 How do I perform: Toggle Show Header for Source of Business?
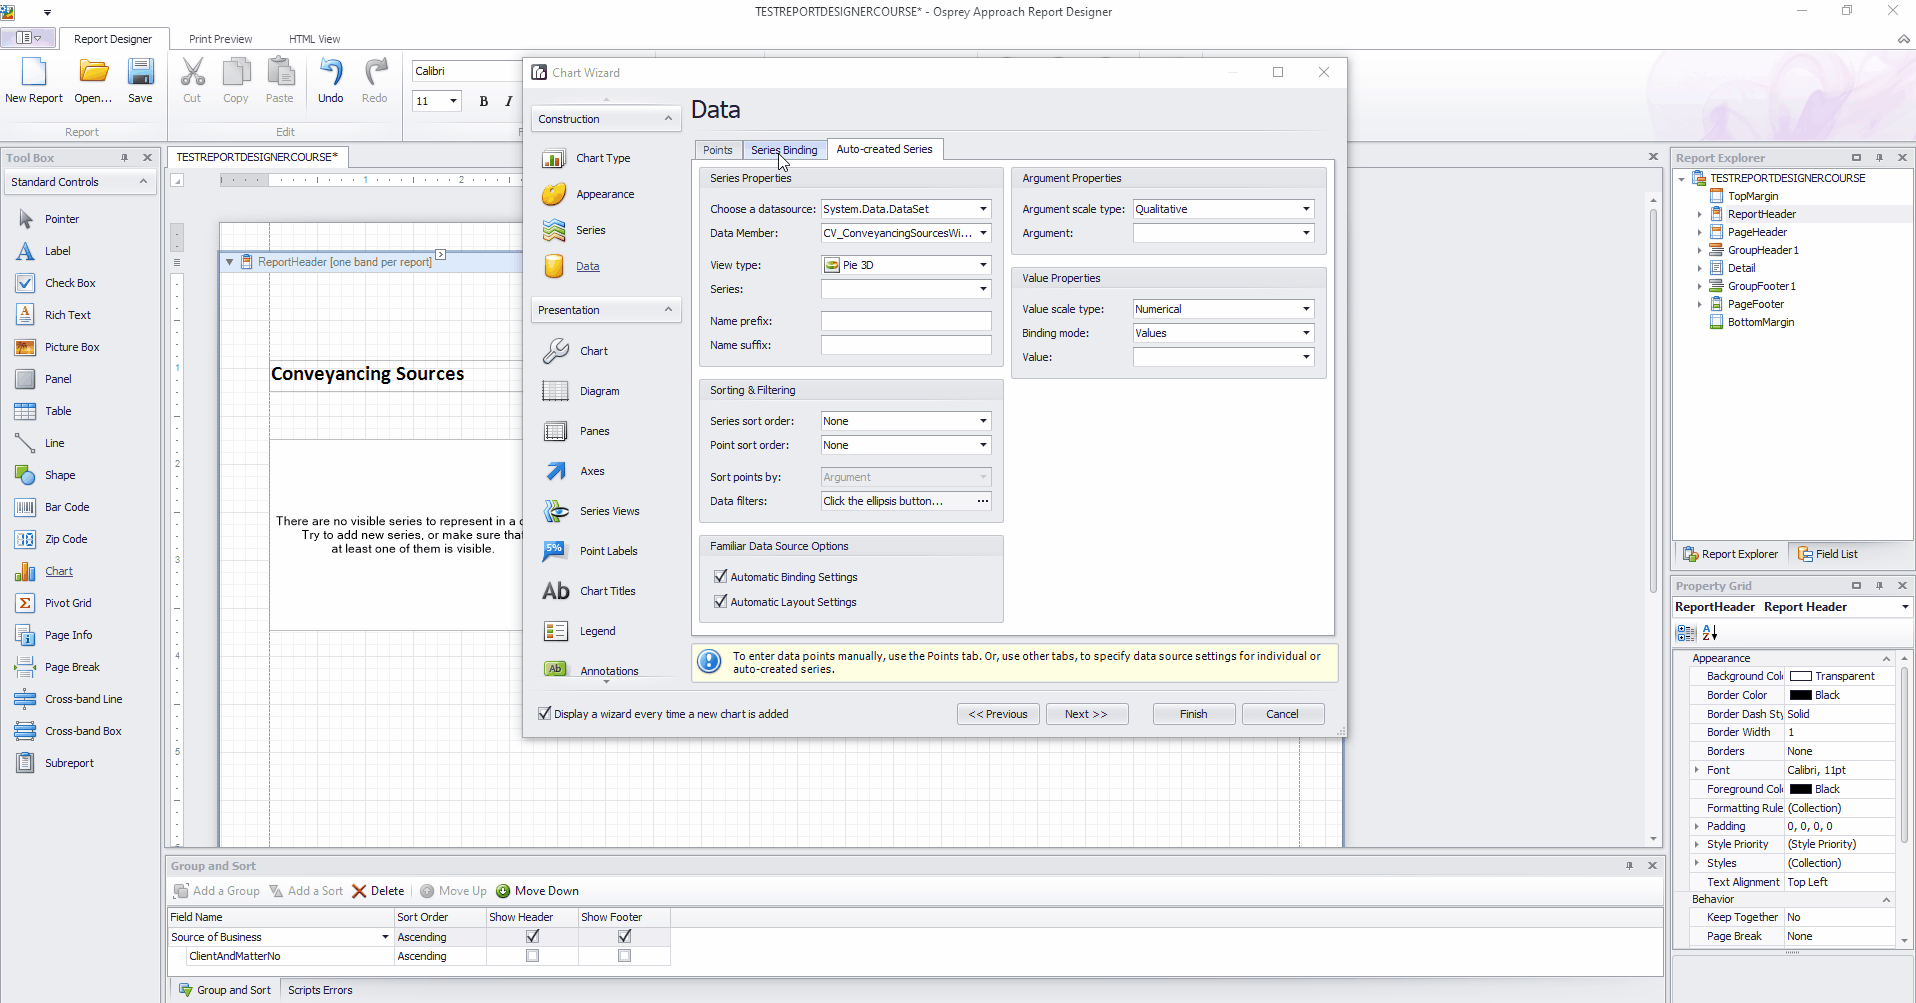532,936
